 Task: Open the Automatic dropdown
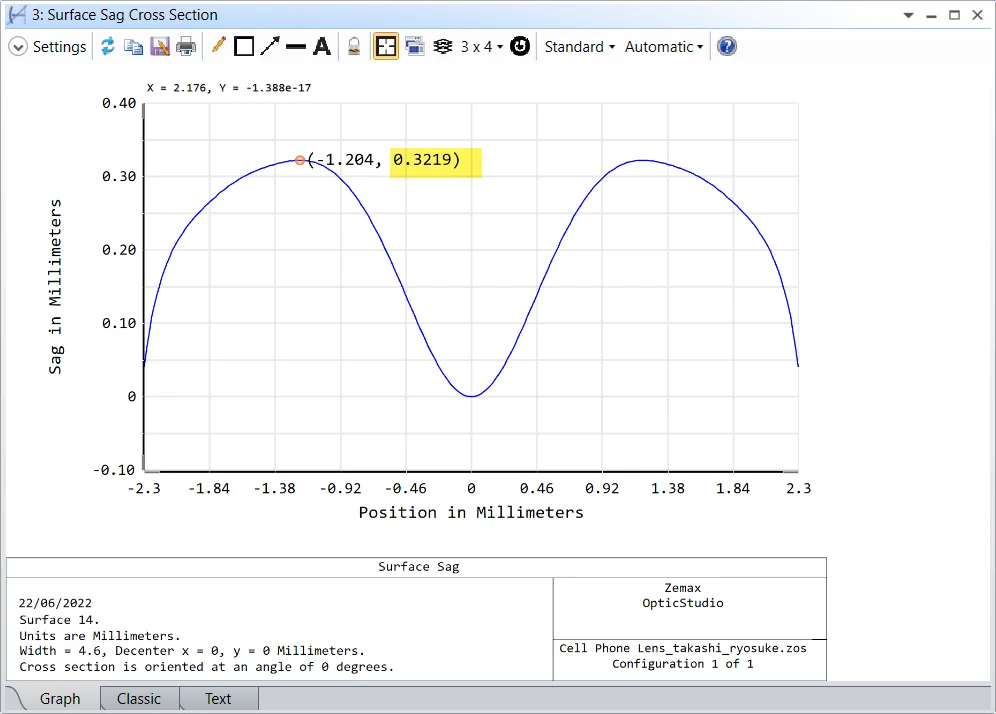[x=664, y=47]
